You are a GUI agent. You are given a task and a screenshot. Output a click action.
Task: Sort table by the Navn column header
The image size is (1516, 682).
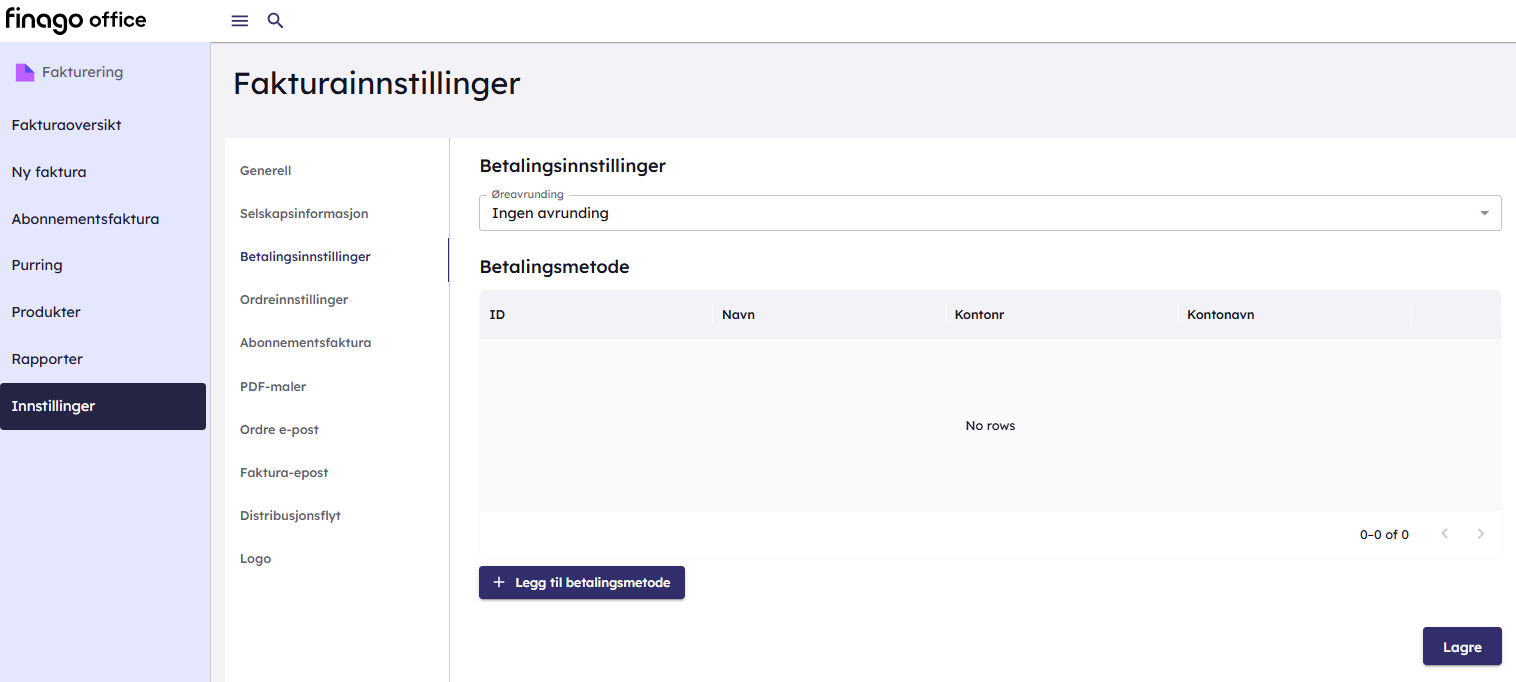[x=738, y=315]
